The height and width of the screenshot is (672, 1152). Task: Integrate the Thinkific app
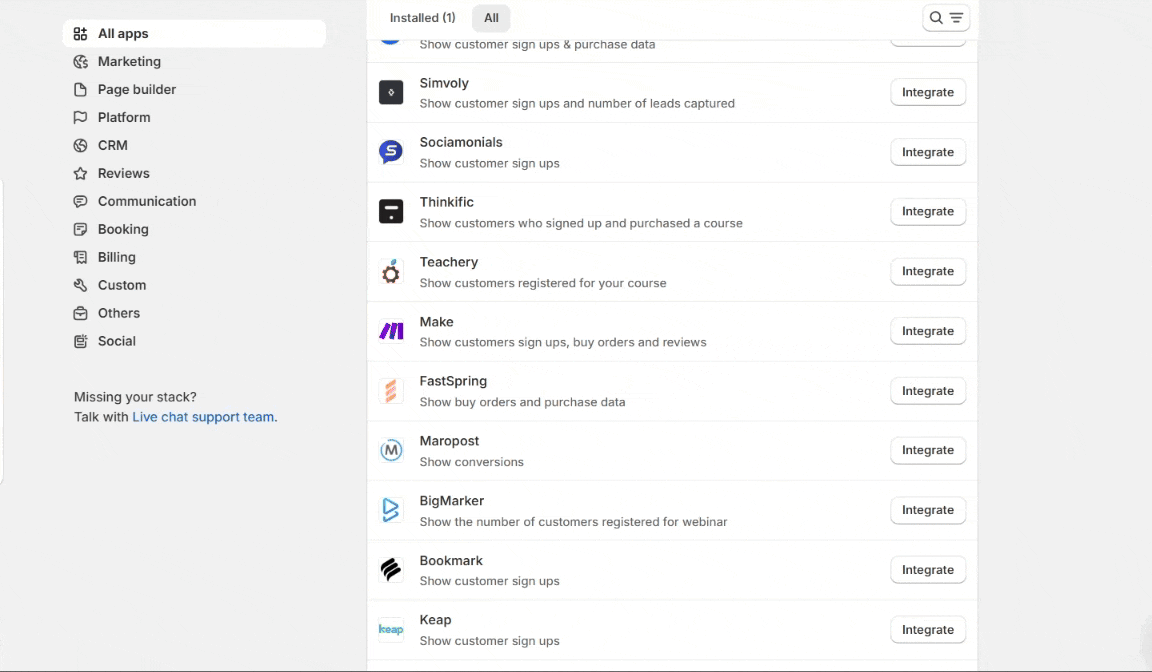[928, 212]
